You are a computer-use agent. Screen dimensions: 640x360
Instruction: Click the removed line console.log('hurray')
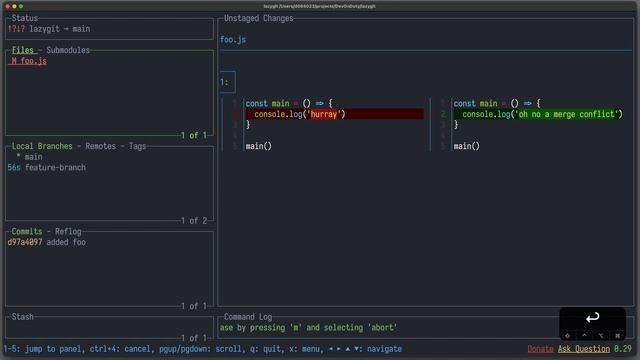coord(334,114)
